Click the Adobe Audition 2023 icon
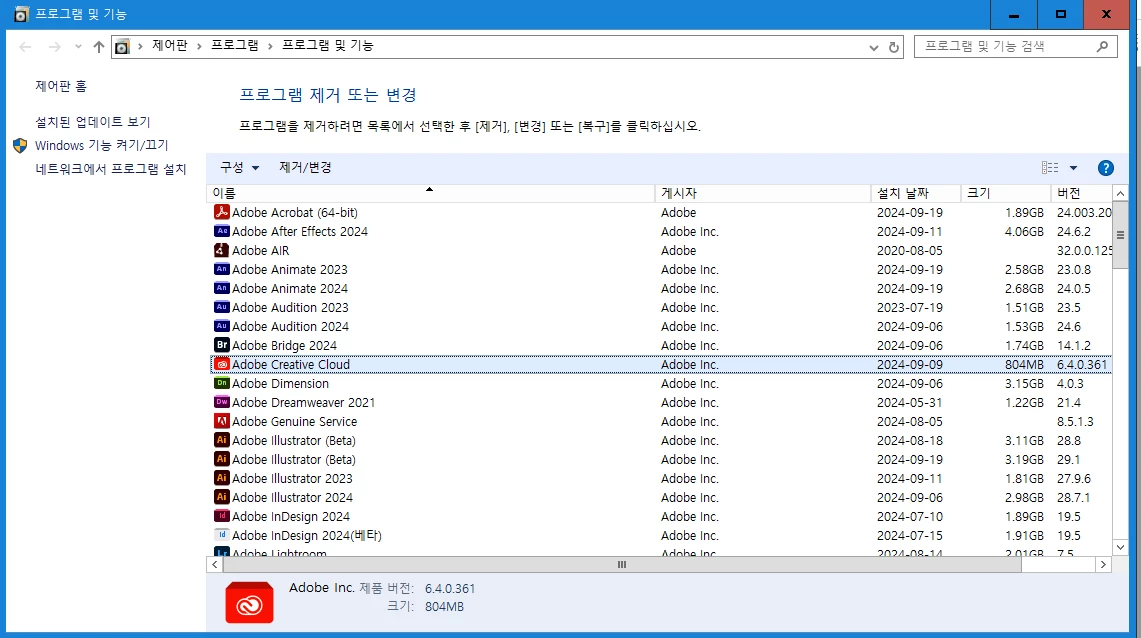 pos(222,307)
